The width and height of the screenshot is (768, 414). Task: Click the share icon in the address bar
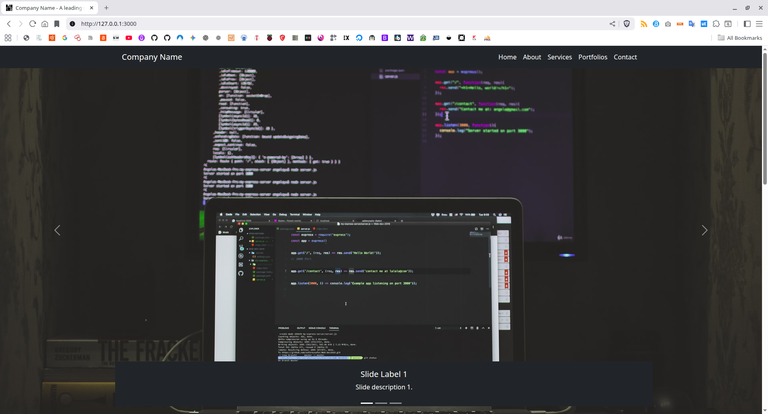coord(612,23)
